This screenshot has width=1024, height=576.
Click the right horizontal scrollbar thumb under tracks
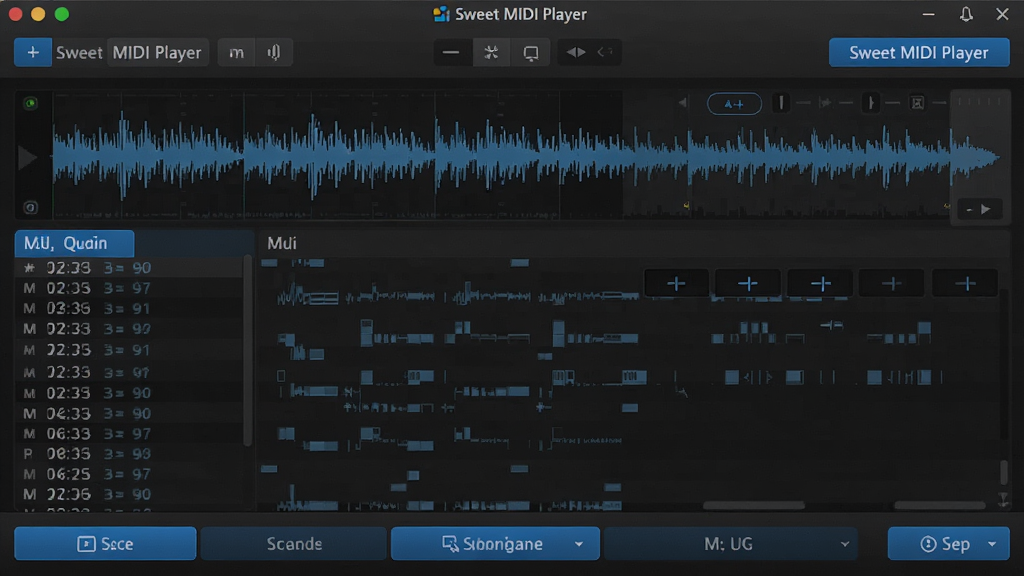[939, 505]
